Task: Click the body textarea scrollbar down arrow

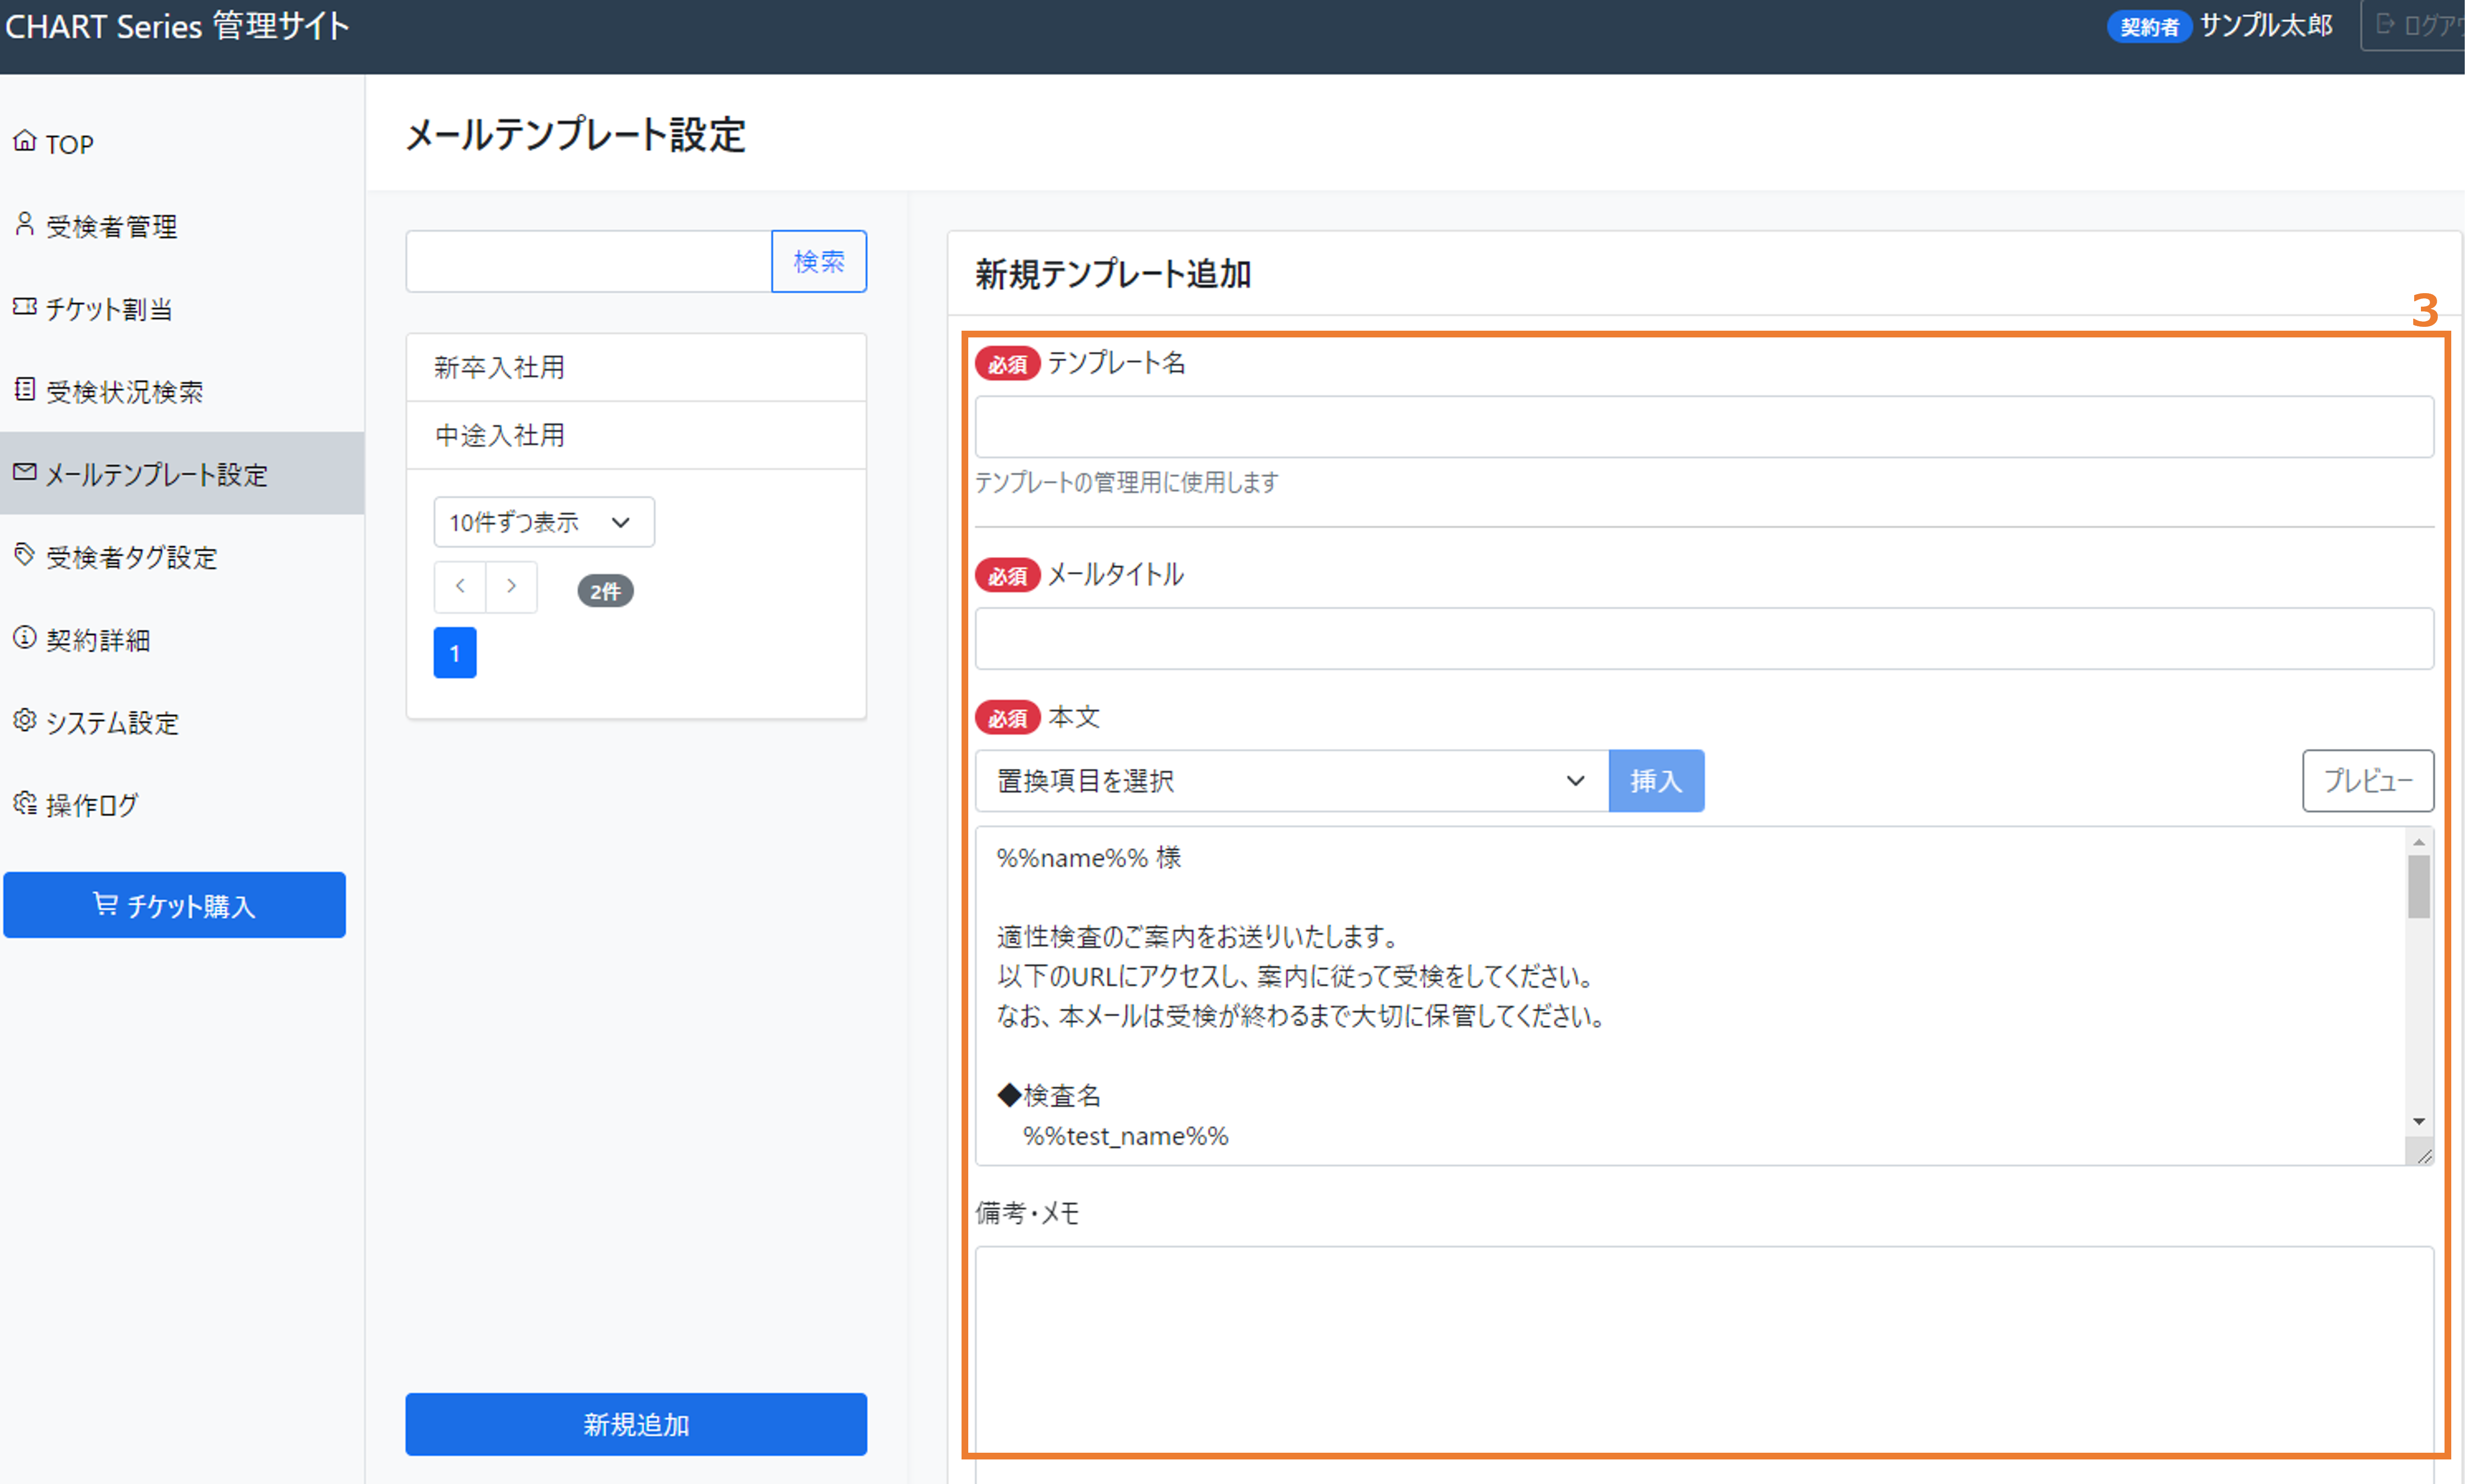Action: click(2420, 1122)
